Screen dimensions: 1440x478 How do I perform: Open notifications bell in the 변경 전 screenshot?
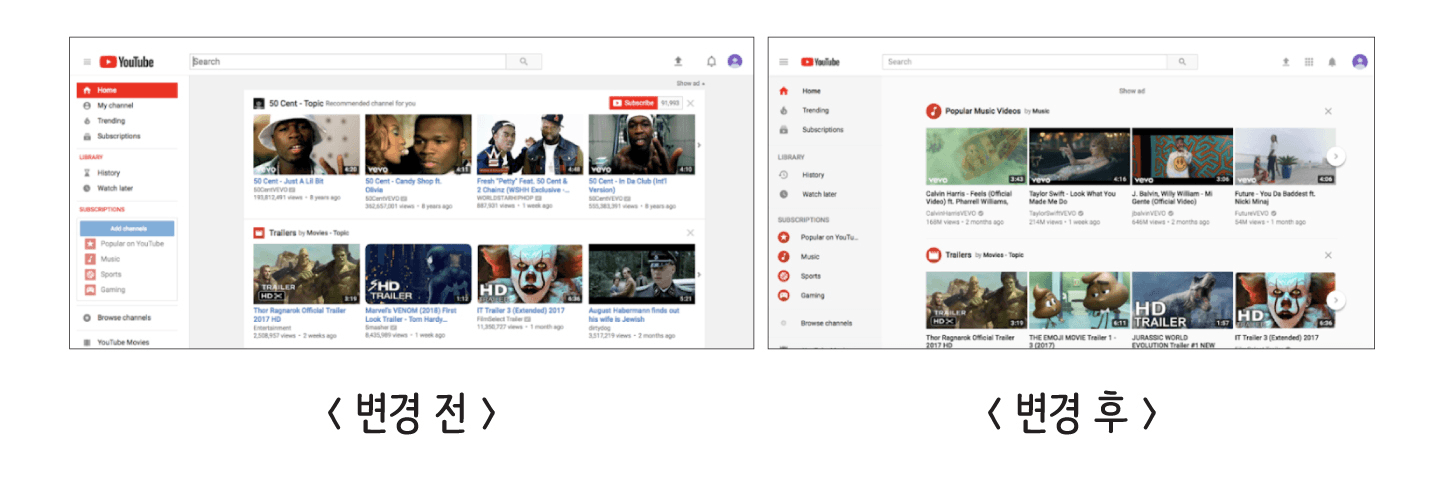[711, 62]
